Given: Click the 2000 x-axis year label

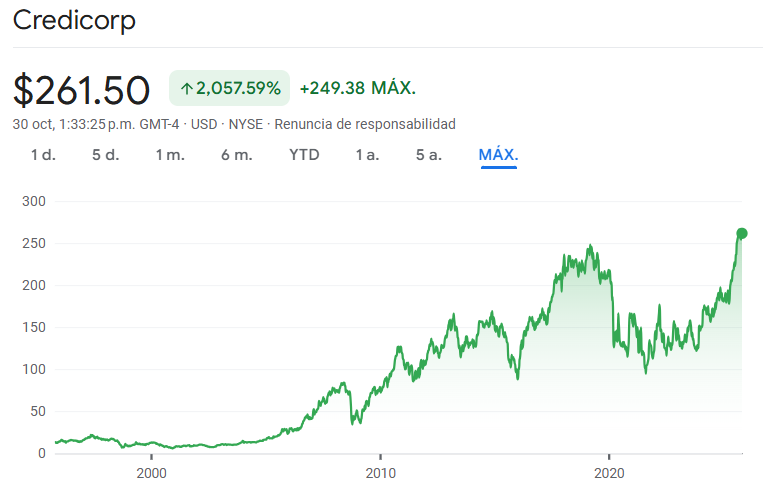Looking at the screenshot, I should [x=151, y=472].
